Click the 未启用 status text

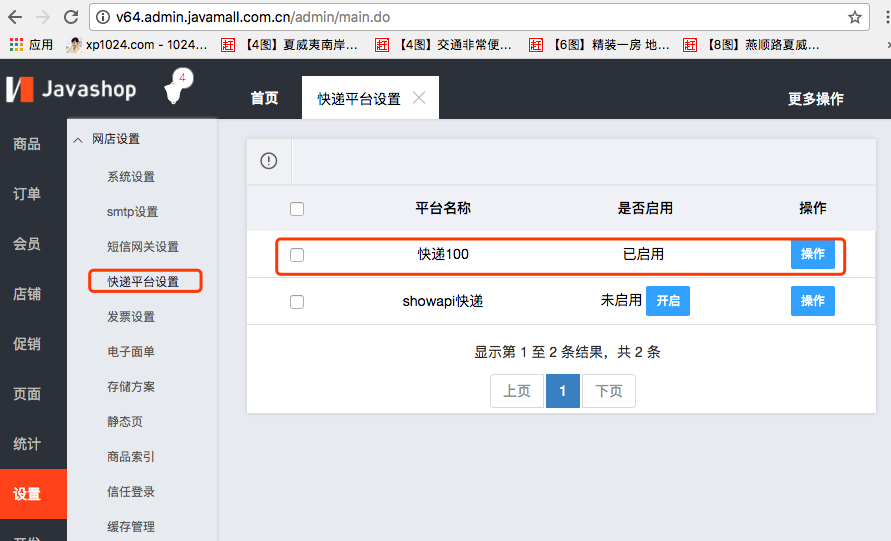pyautogui.click(x=621, y=300)
